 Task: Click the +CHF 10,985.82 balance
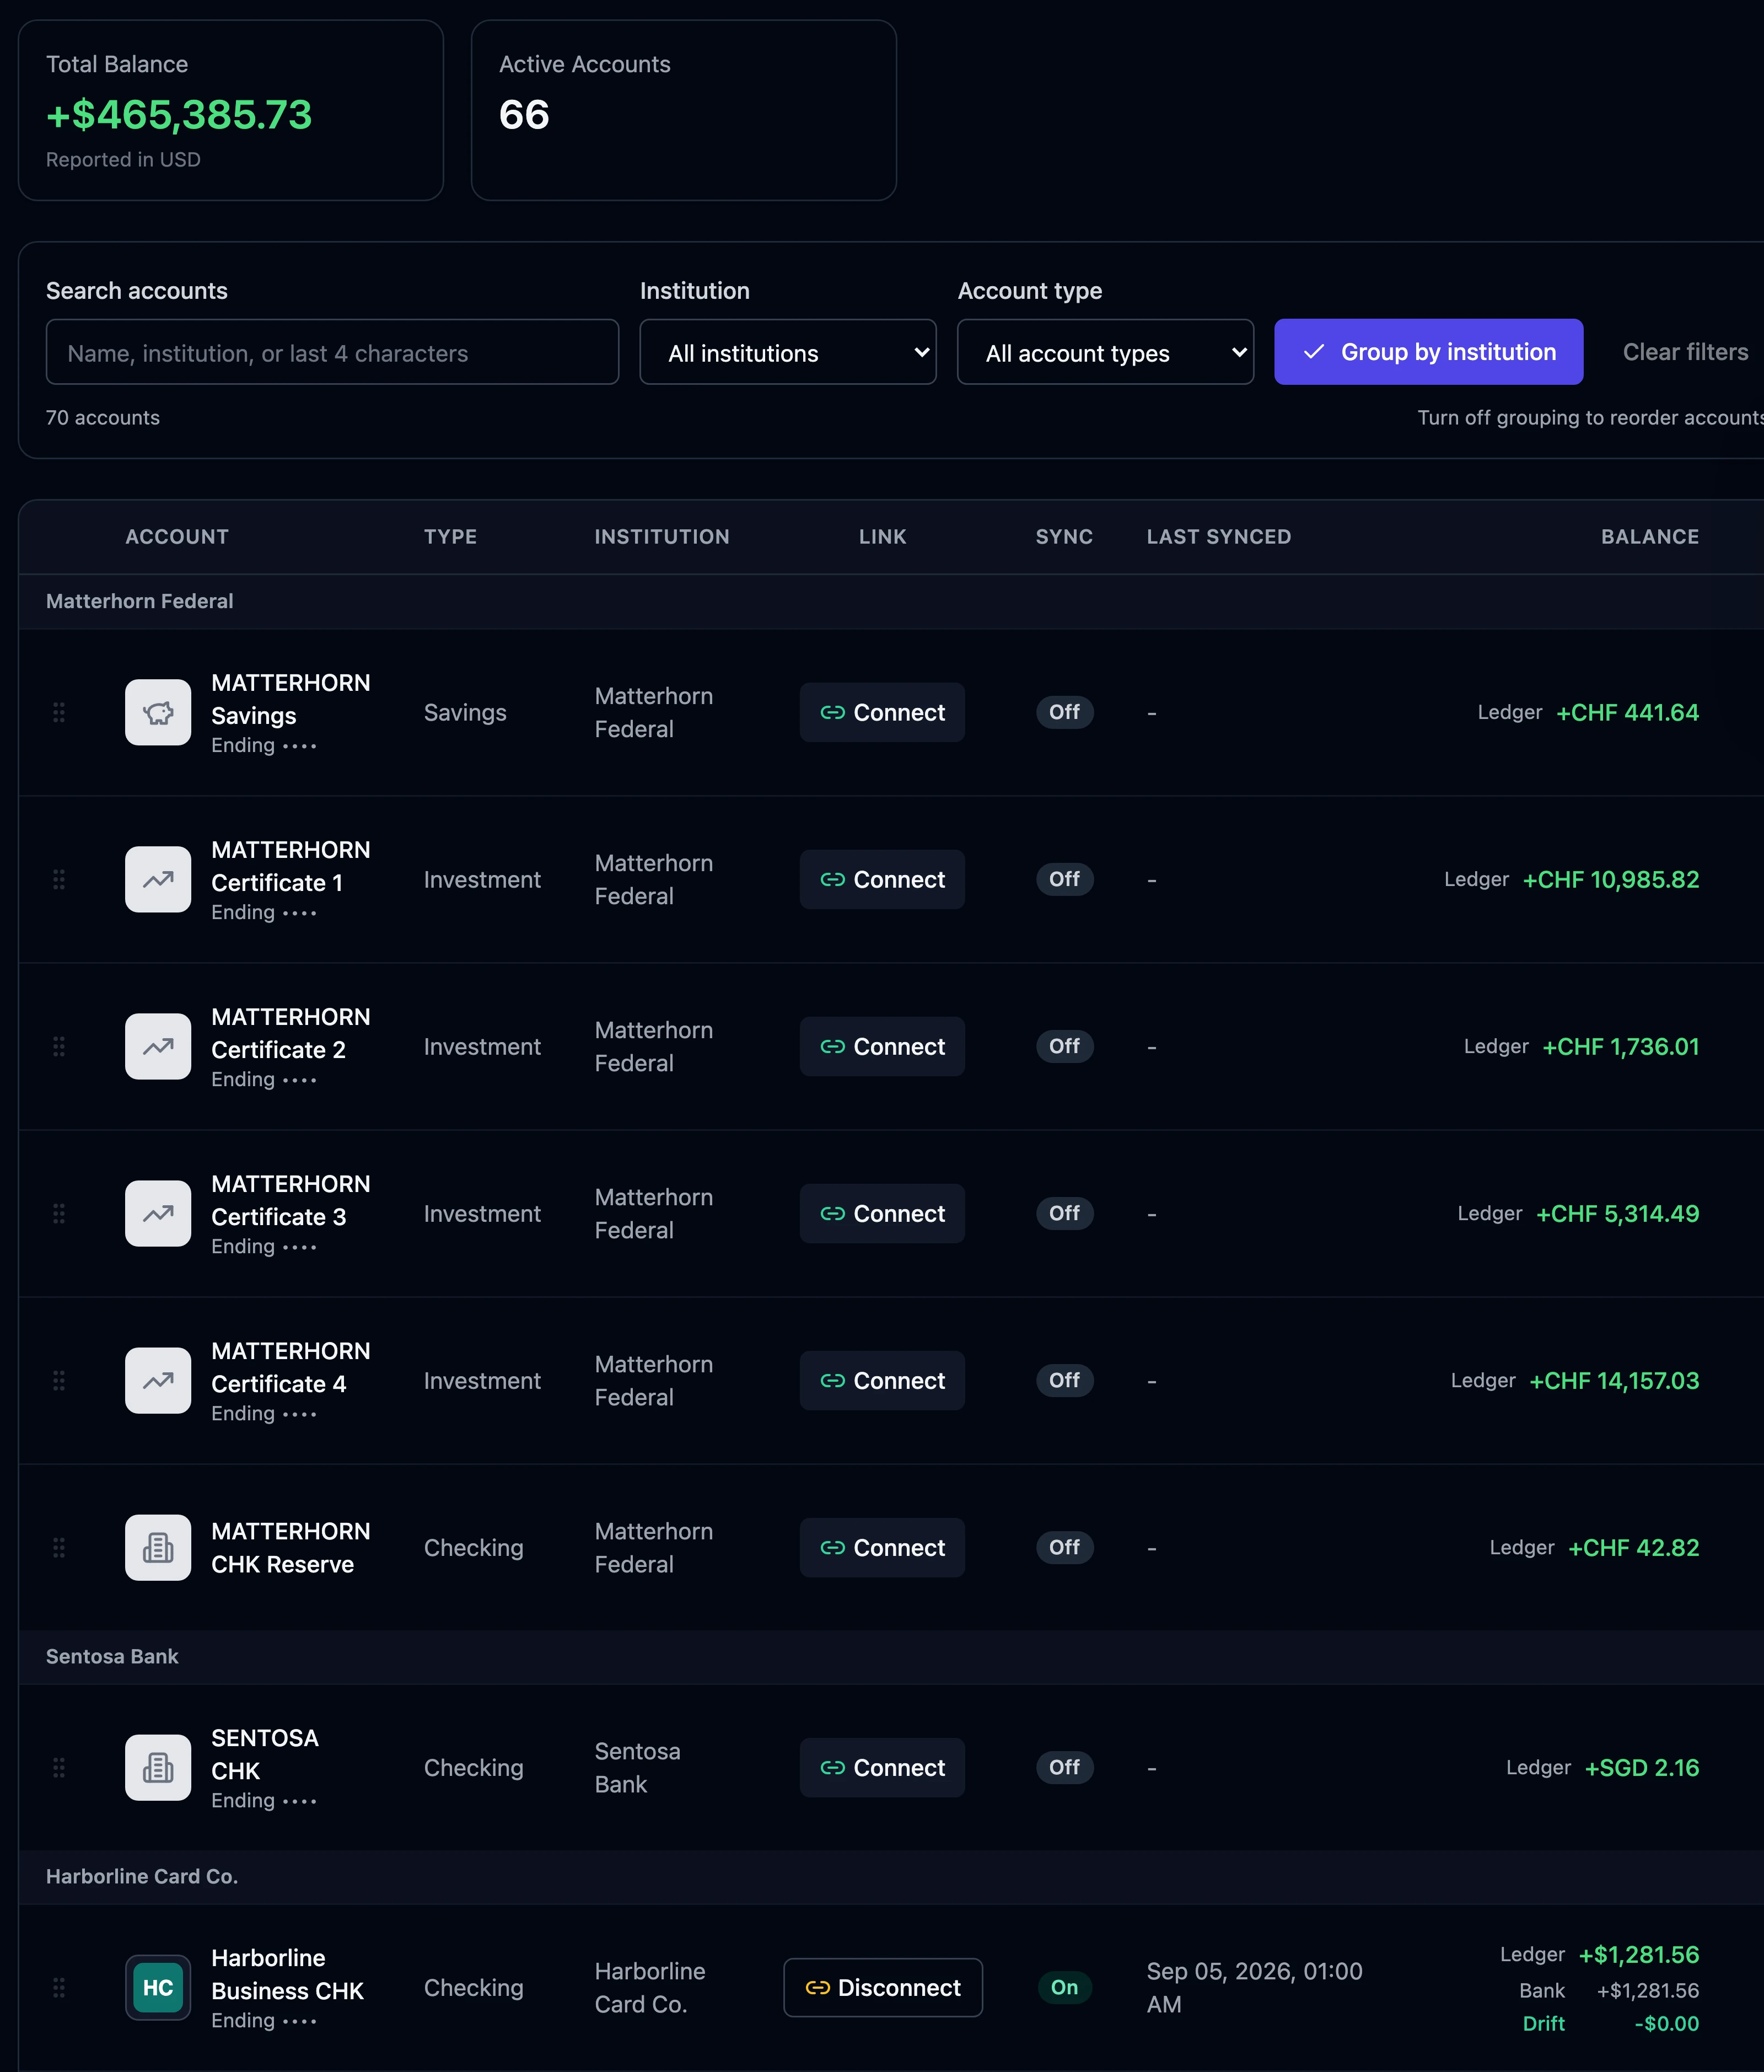coord(1610,879)
